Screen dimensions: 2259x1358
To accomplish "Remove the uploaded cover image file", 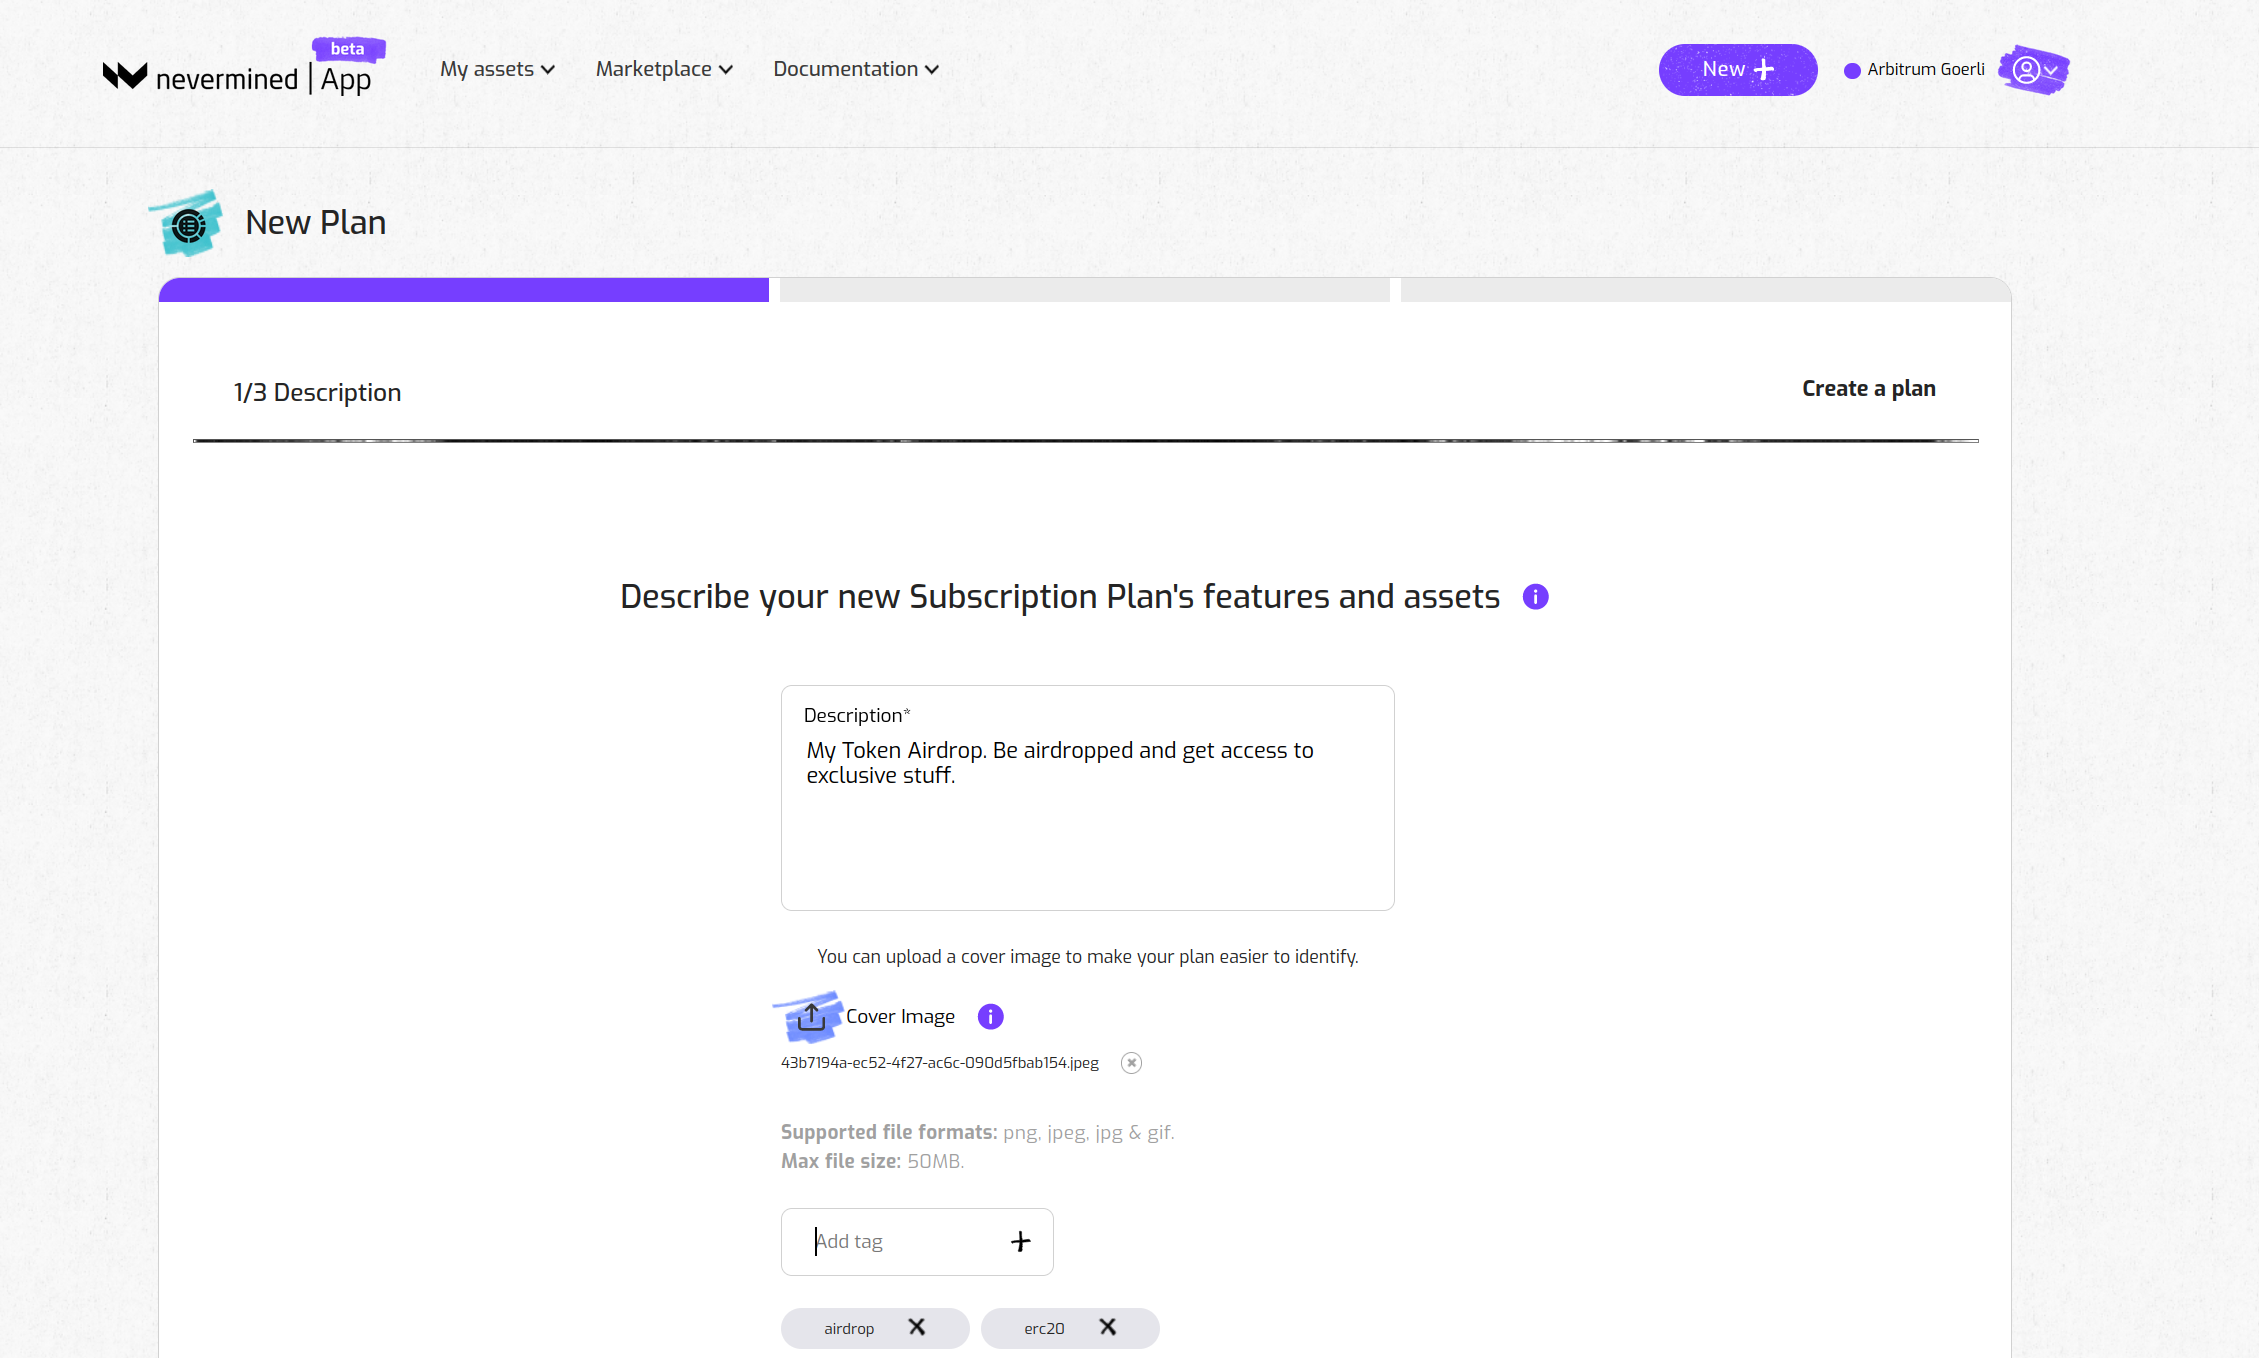I will pyautogui.click(x=1130, y=1063).
